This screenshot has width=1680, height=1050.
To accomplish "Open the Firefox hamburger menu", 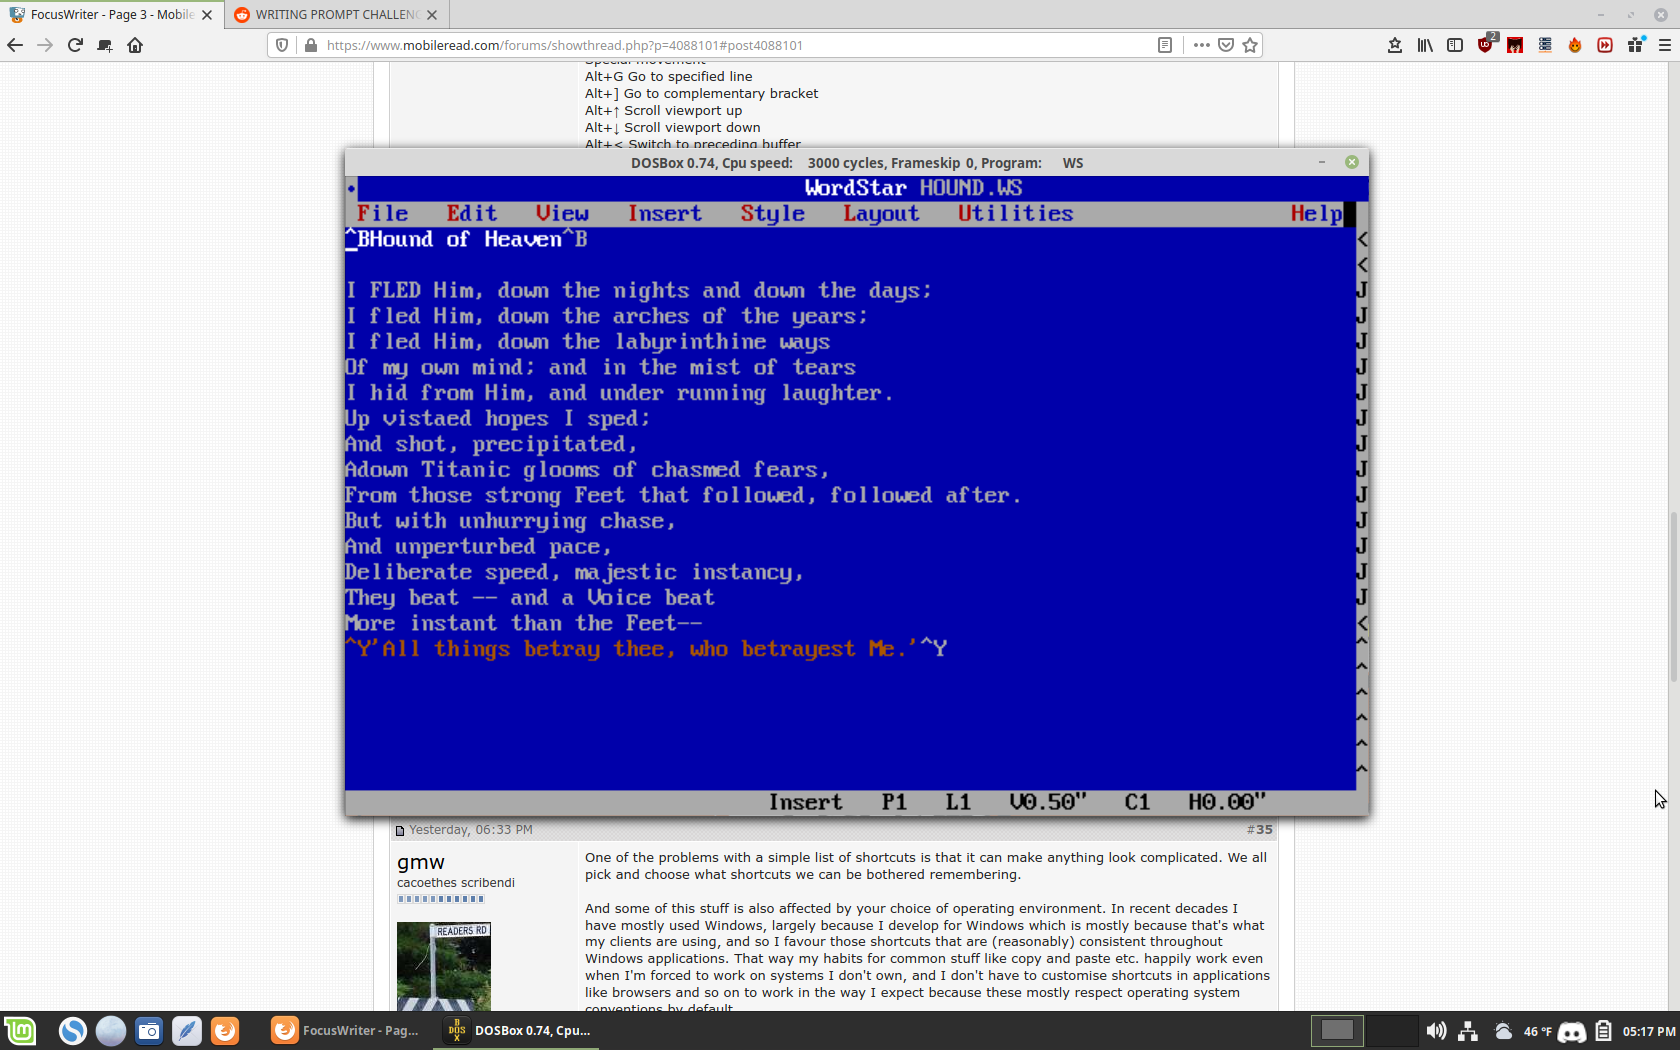I will click(x=1665, y=45).
